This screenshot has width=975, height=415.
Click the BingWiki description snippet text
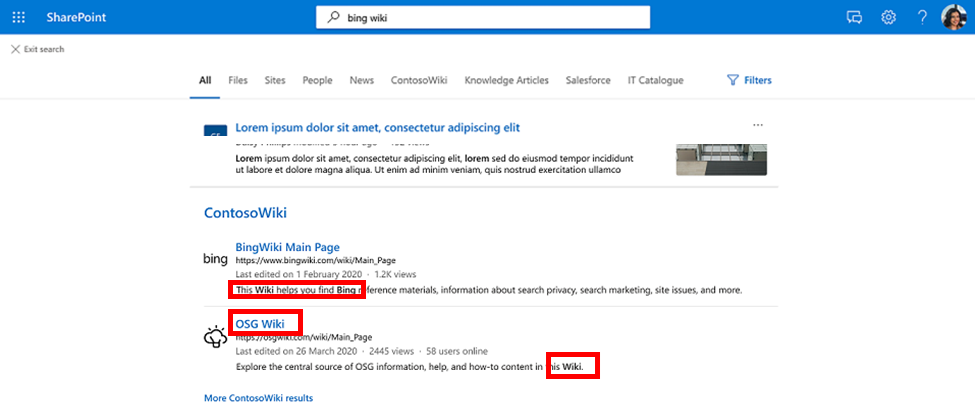coord(489,290)
